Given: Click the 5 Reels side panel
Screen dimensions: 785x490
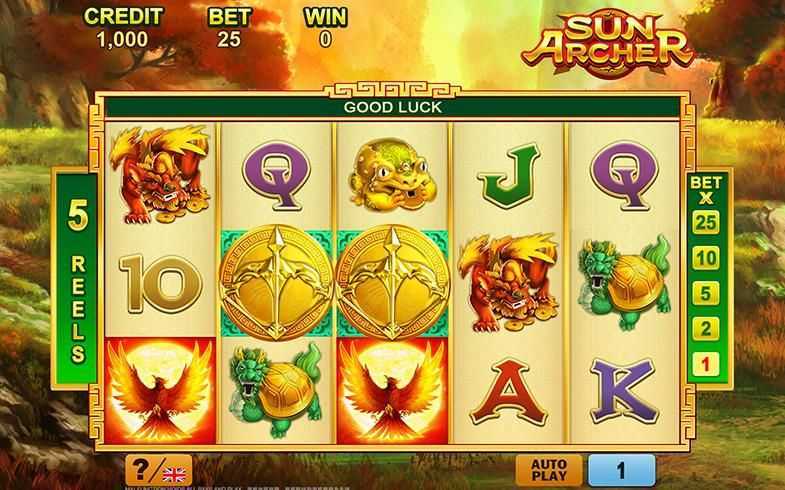Looking at the screenshot, I should coord(78,279).
